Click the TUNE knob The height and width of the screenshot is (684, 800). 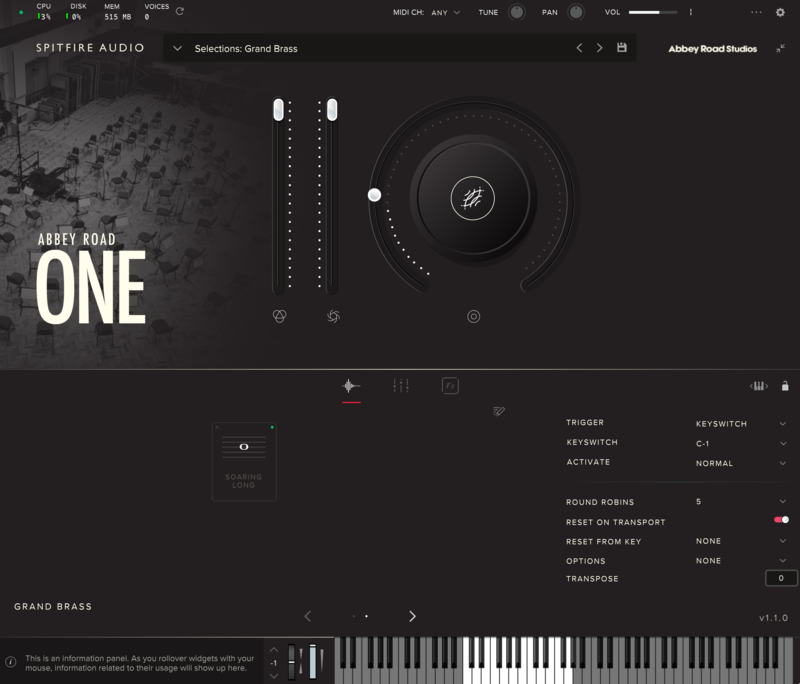(x=516, y=12)
